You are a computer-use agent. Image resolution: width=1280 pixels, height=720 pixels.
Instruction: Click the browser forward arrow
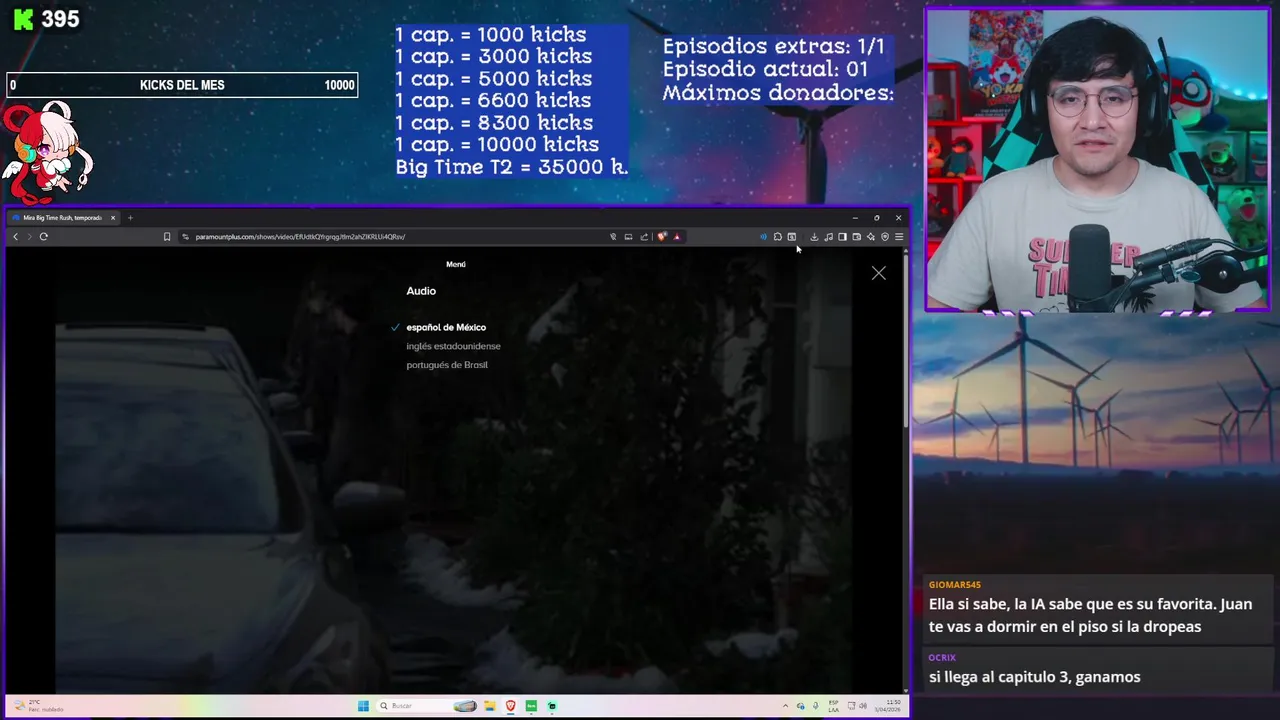click(x=29, y=237)
